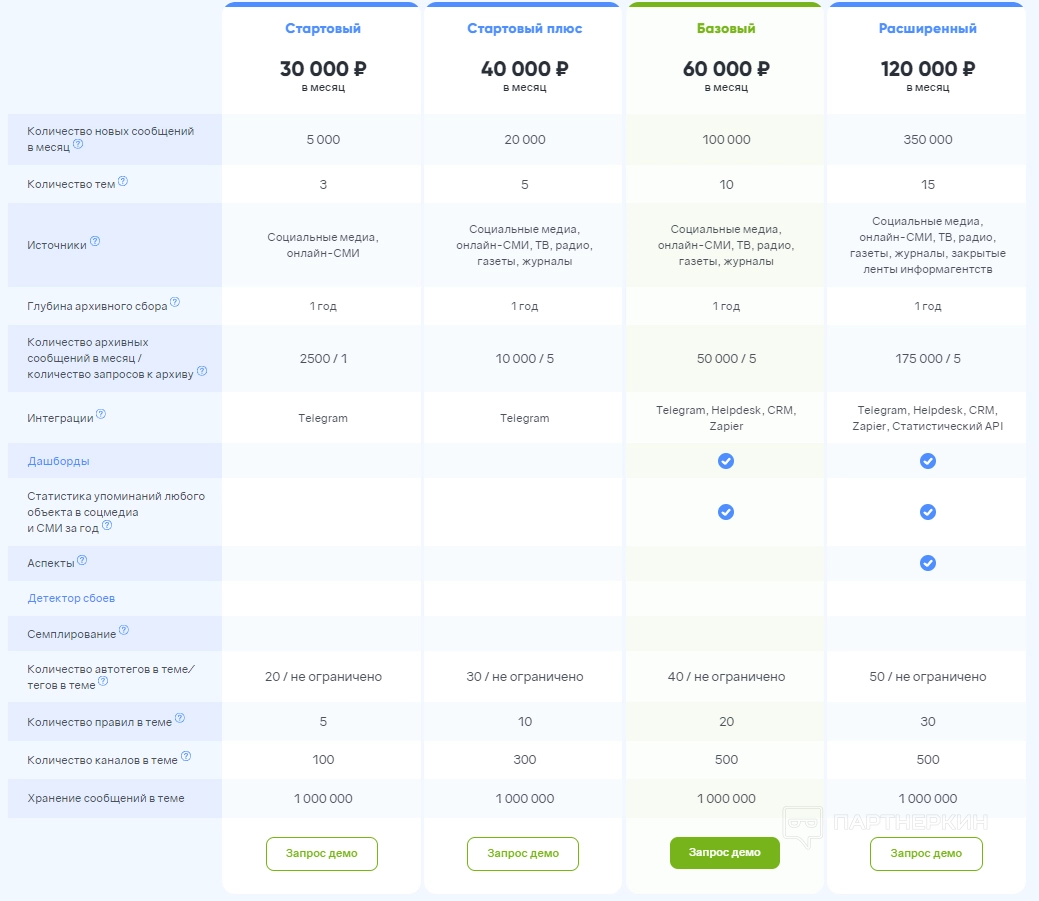This screenshot has height=901, width=1039.
Task: Click help icon beside Количество каналов в теме
Action: [x=186, y=758]
